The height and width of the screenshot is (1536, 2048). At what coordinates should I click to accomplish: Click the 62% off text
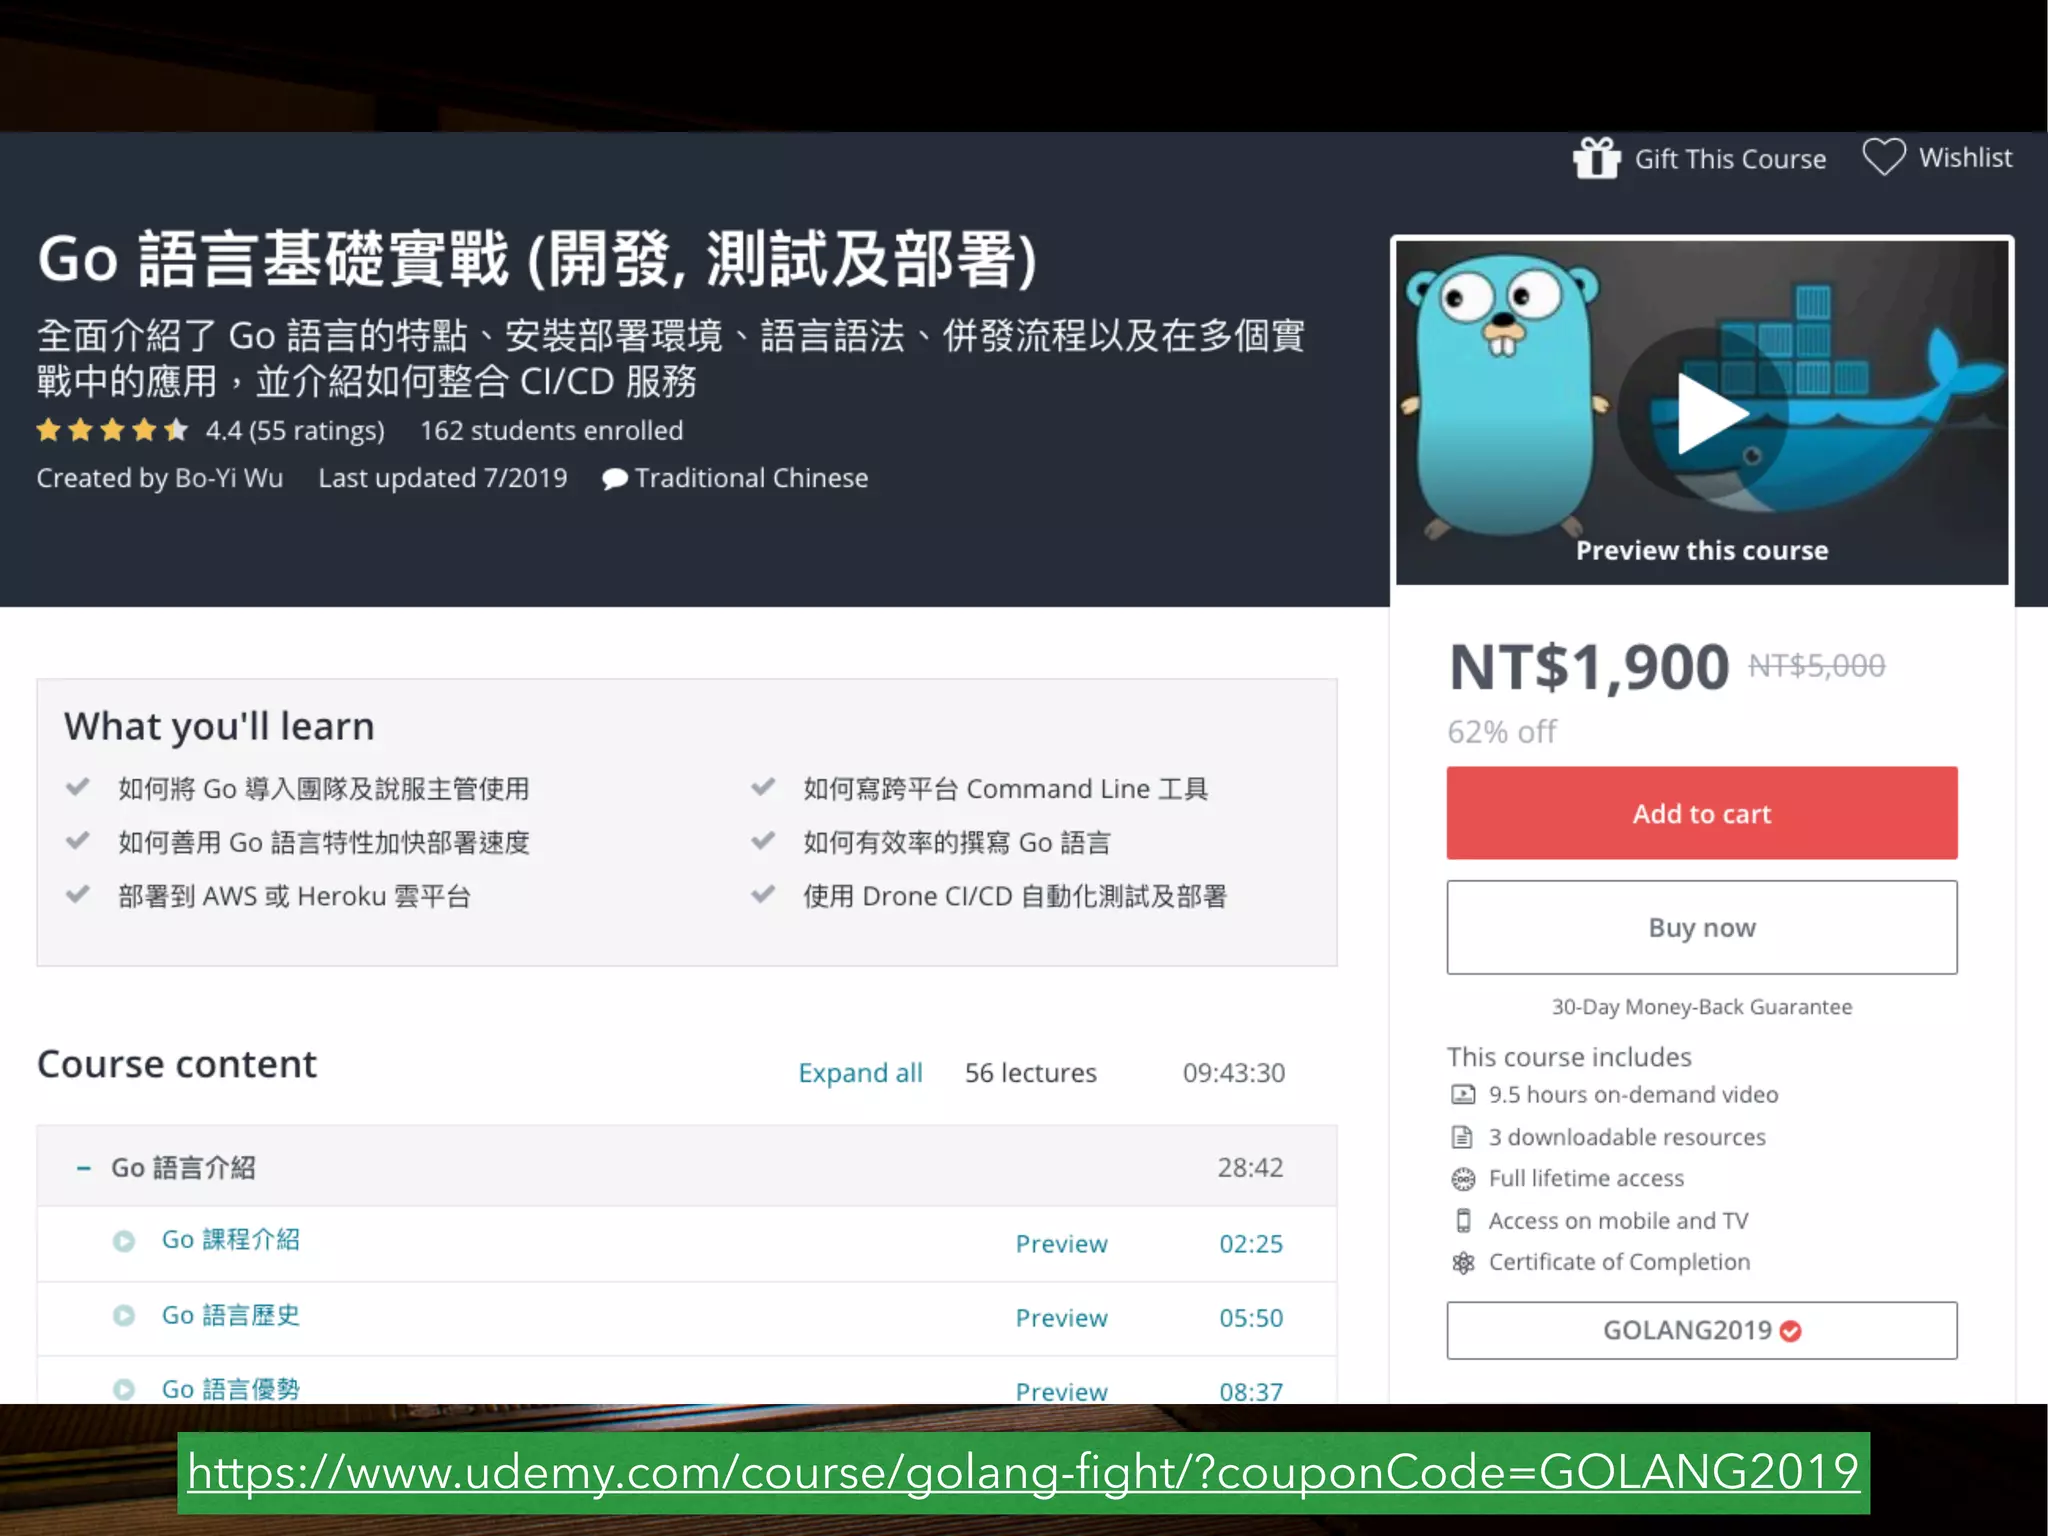pyautogui.click(x=1502, y=732)
